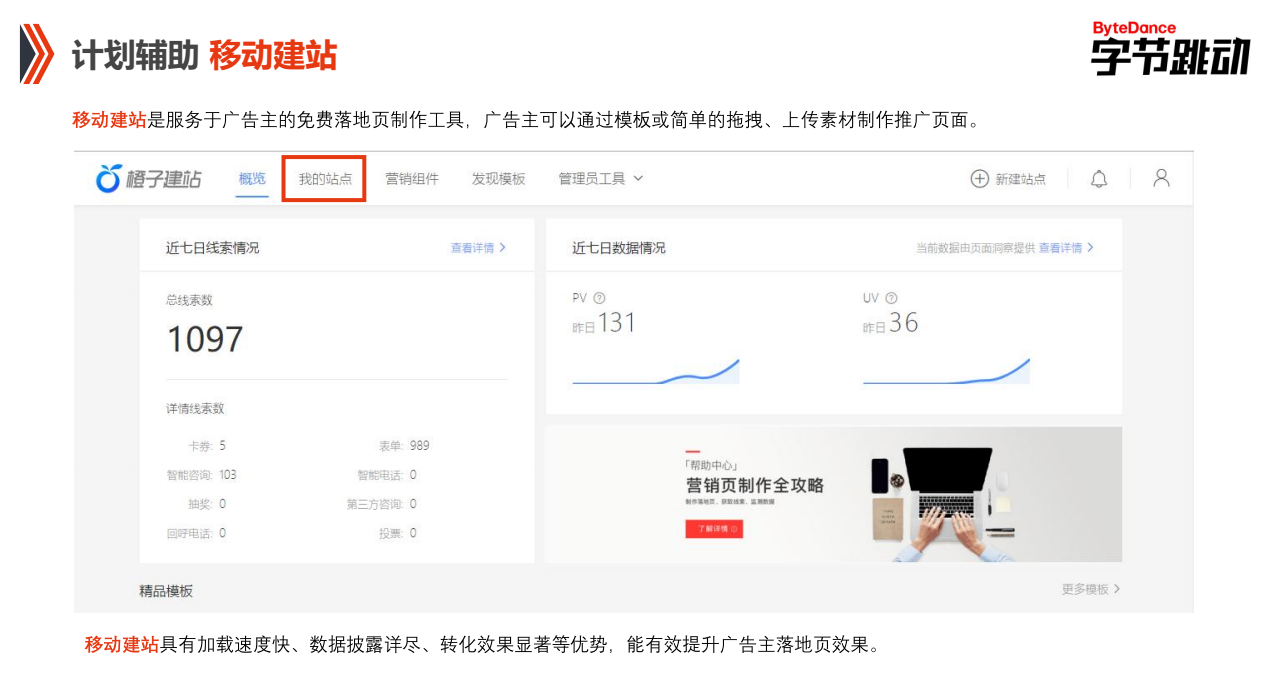Screen dimensions: 1273x693
Task: Click the plus icon beside 新建站点
Action: tap(977, 178)
